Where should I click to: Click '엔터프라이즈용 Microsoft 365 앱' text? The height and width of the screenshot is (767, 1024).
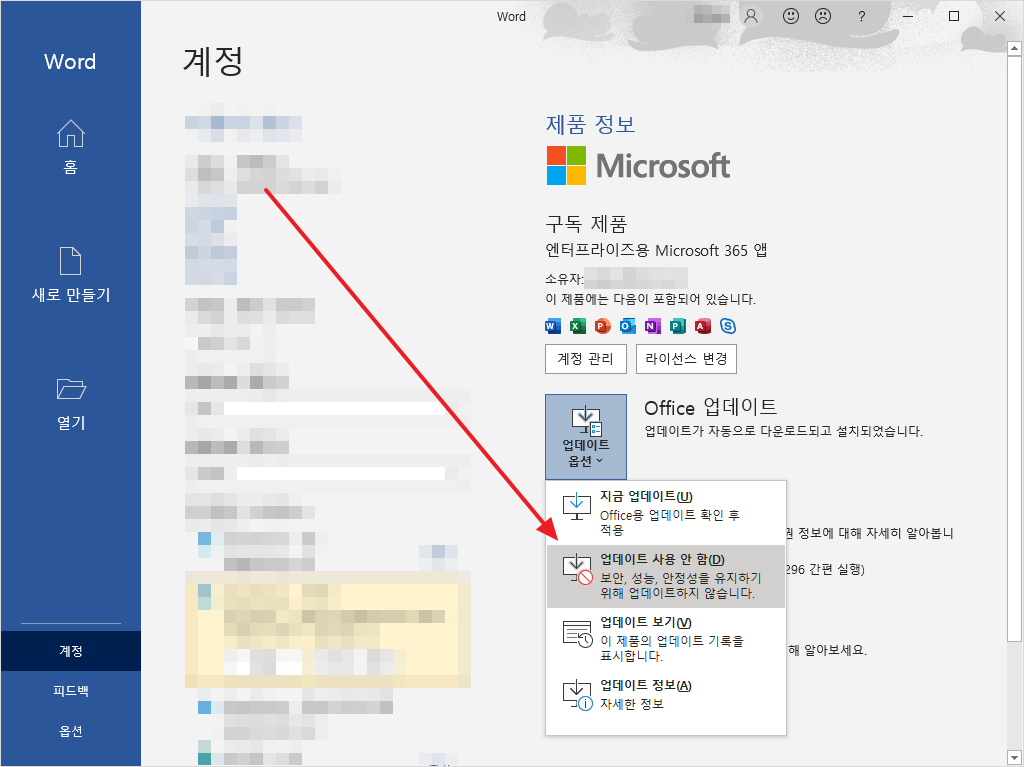(656, 251)
